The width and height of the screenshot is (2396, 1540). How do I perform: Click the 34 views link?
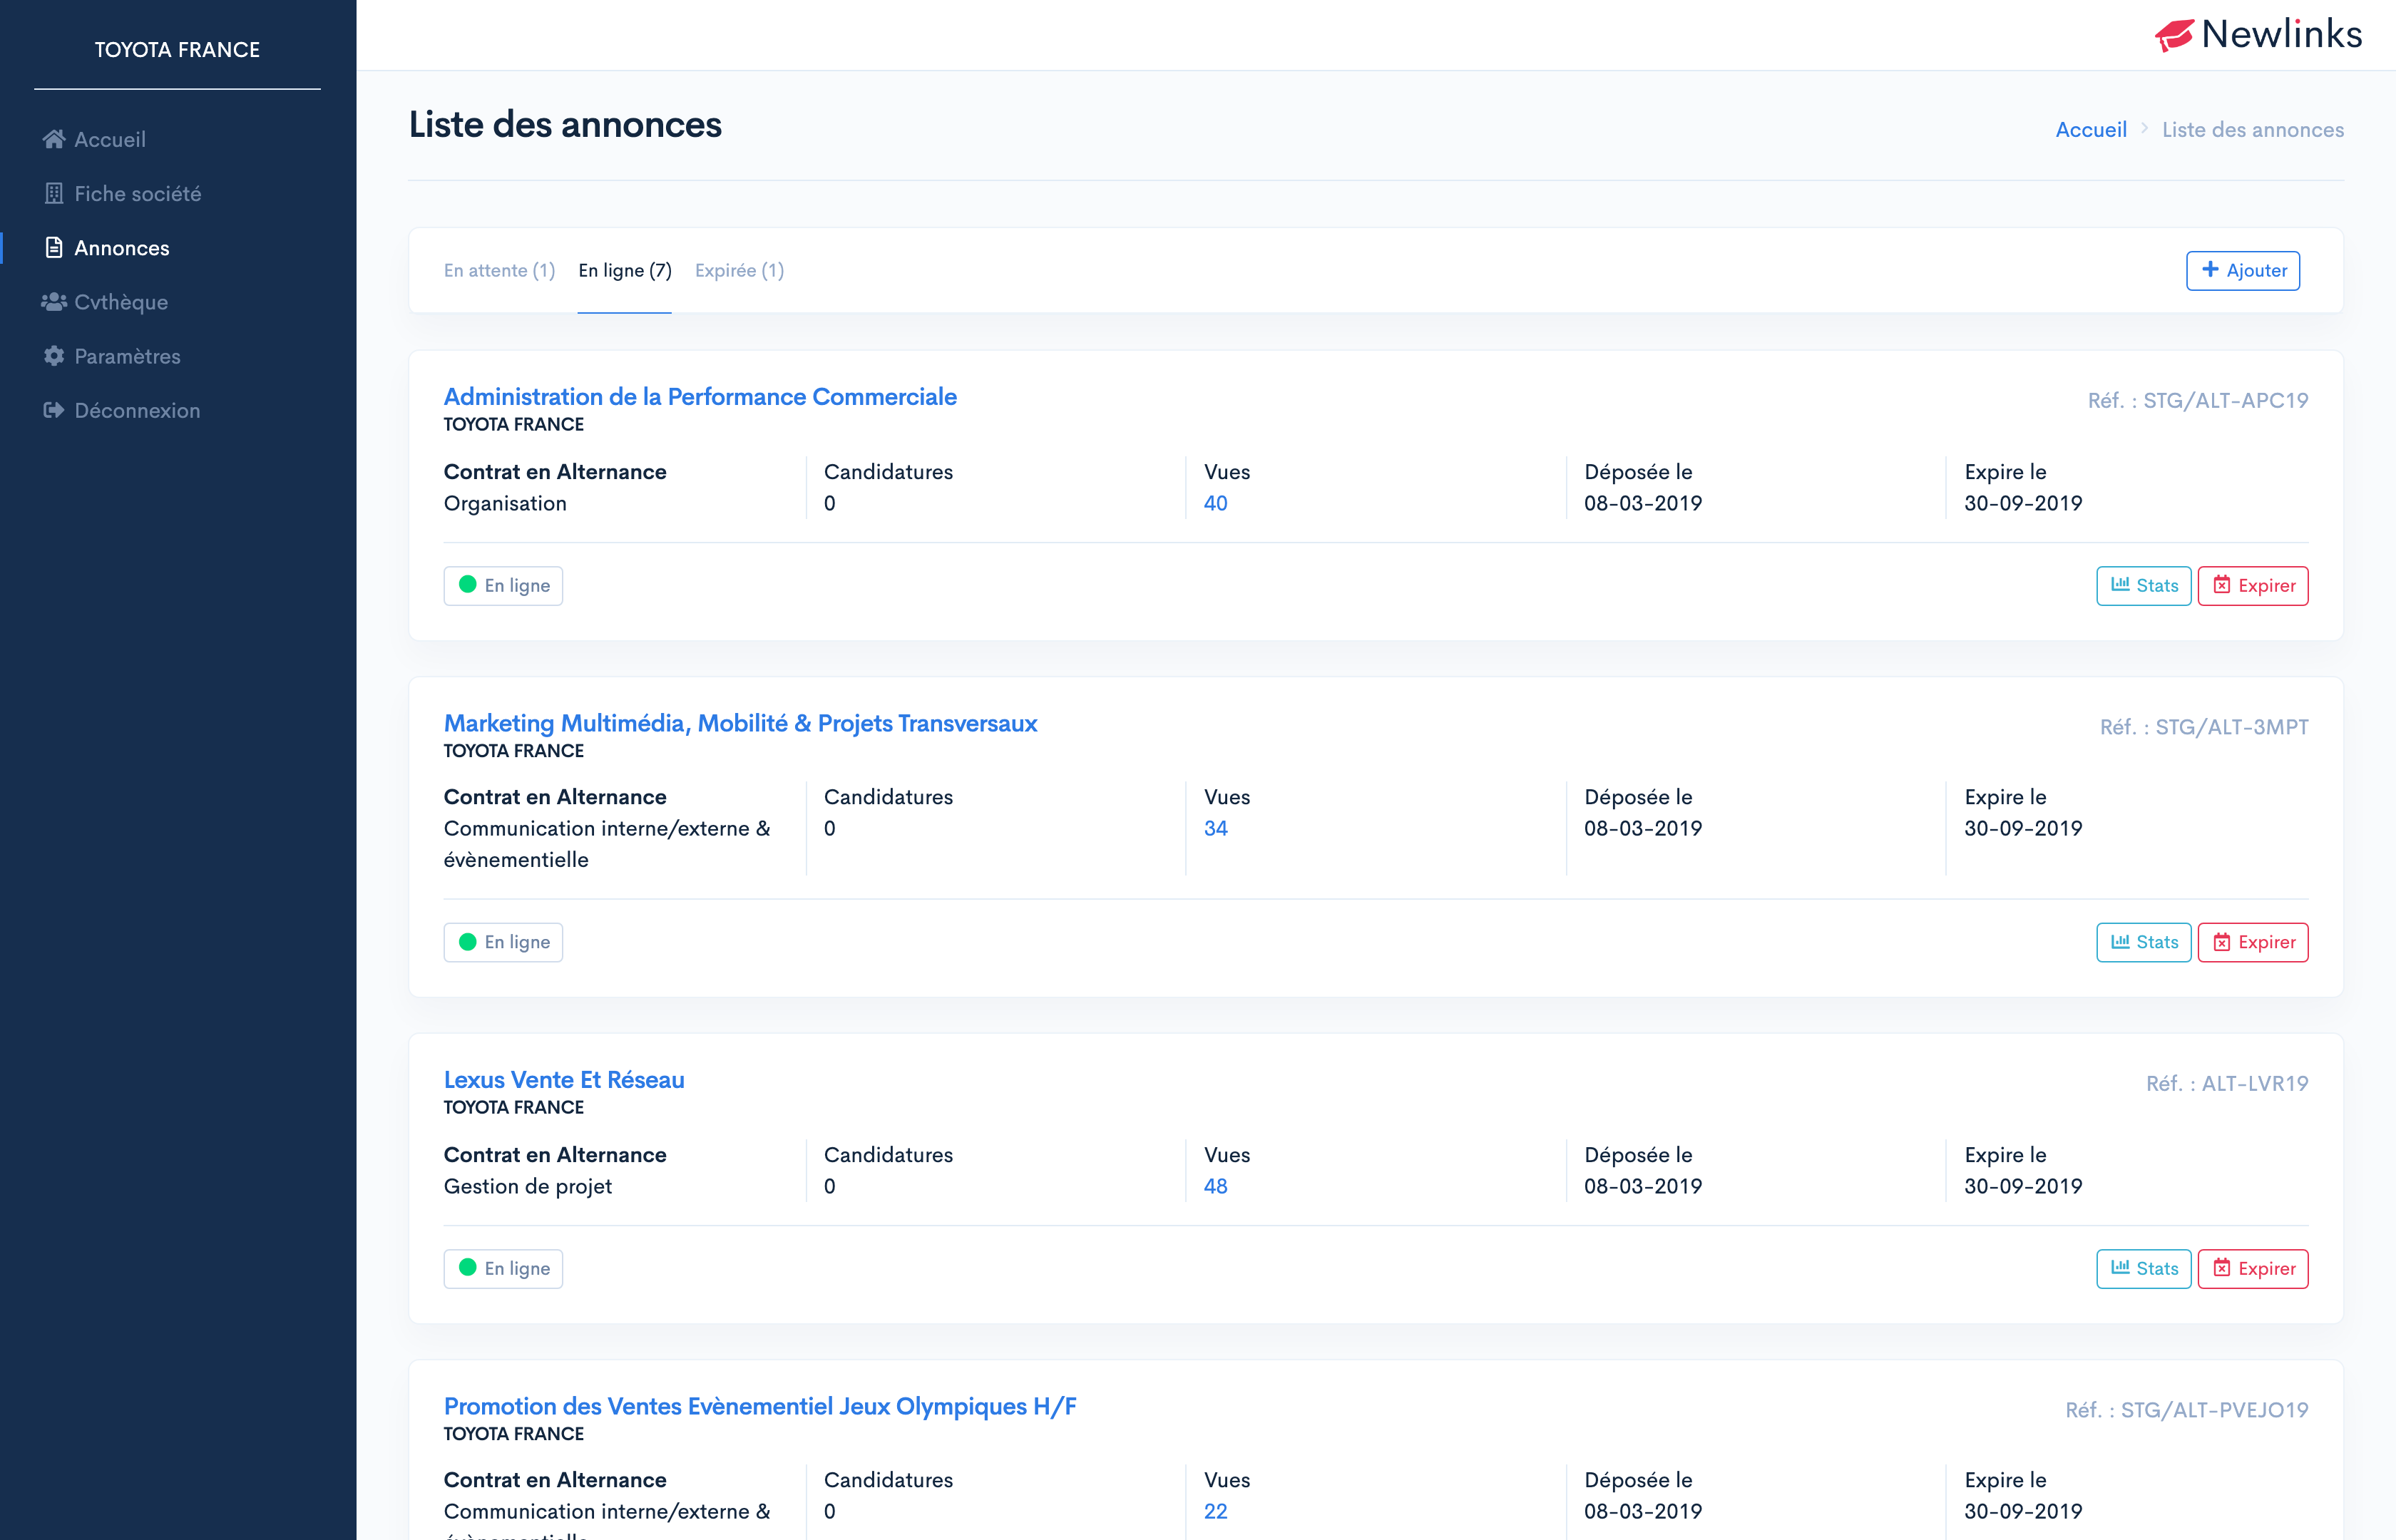point(1215,828)
